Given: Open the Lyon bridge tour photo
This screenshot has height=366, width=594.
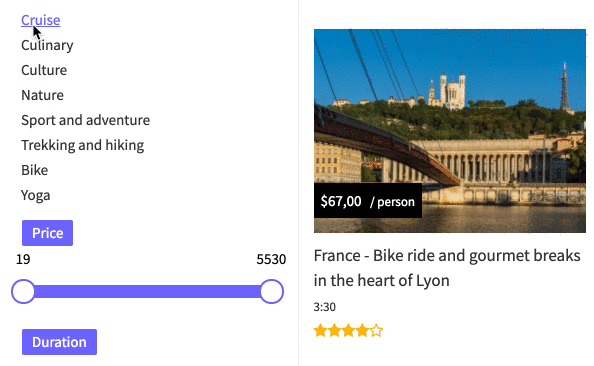Looking at the screenshot, I should pos(450,131).
